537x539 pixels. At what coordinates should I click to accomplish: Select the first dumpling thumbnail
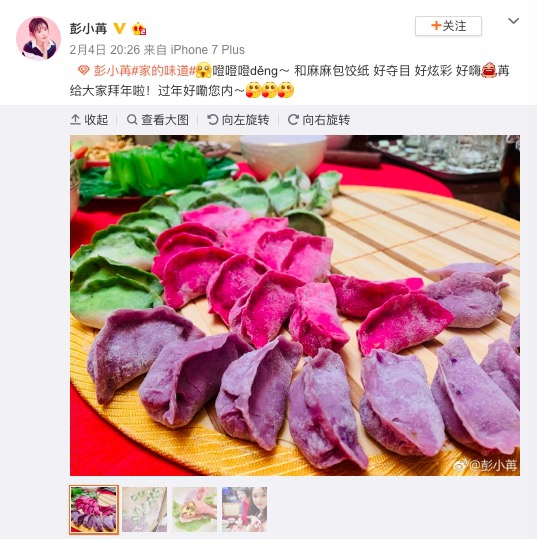(x=94, y=509)
